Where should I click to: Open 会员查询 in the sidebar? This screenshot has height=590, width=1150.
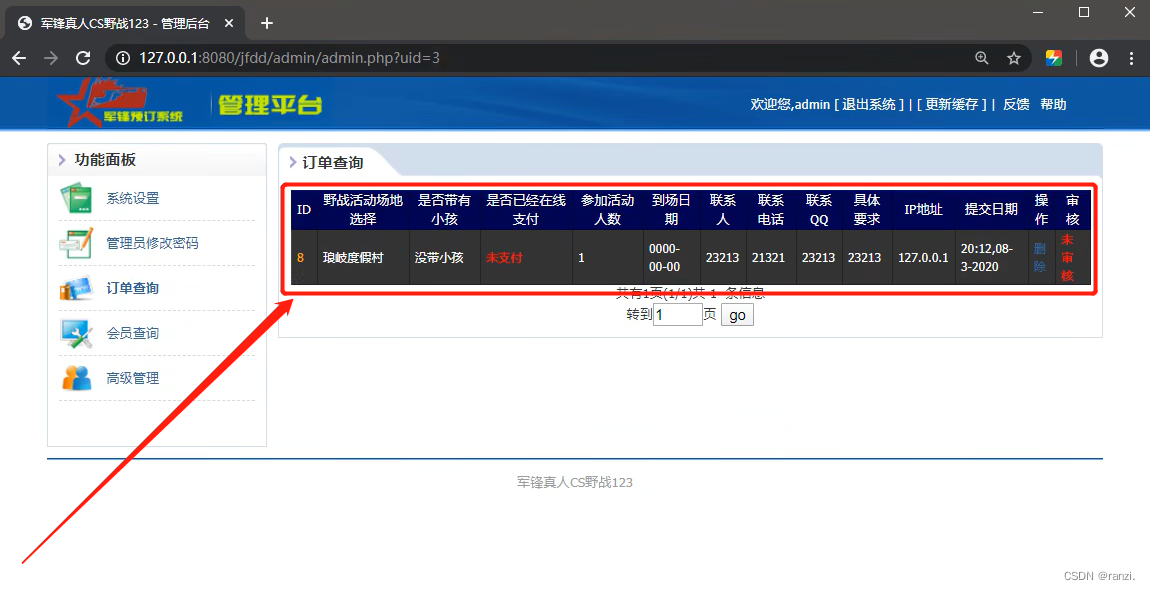[133, 333]
